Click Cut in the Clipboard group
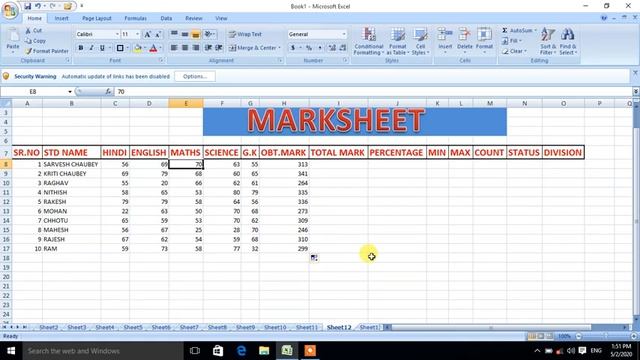The height and width of the screenshot is (360, 640). click(33, 31)
